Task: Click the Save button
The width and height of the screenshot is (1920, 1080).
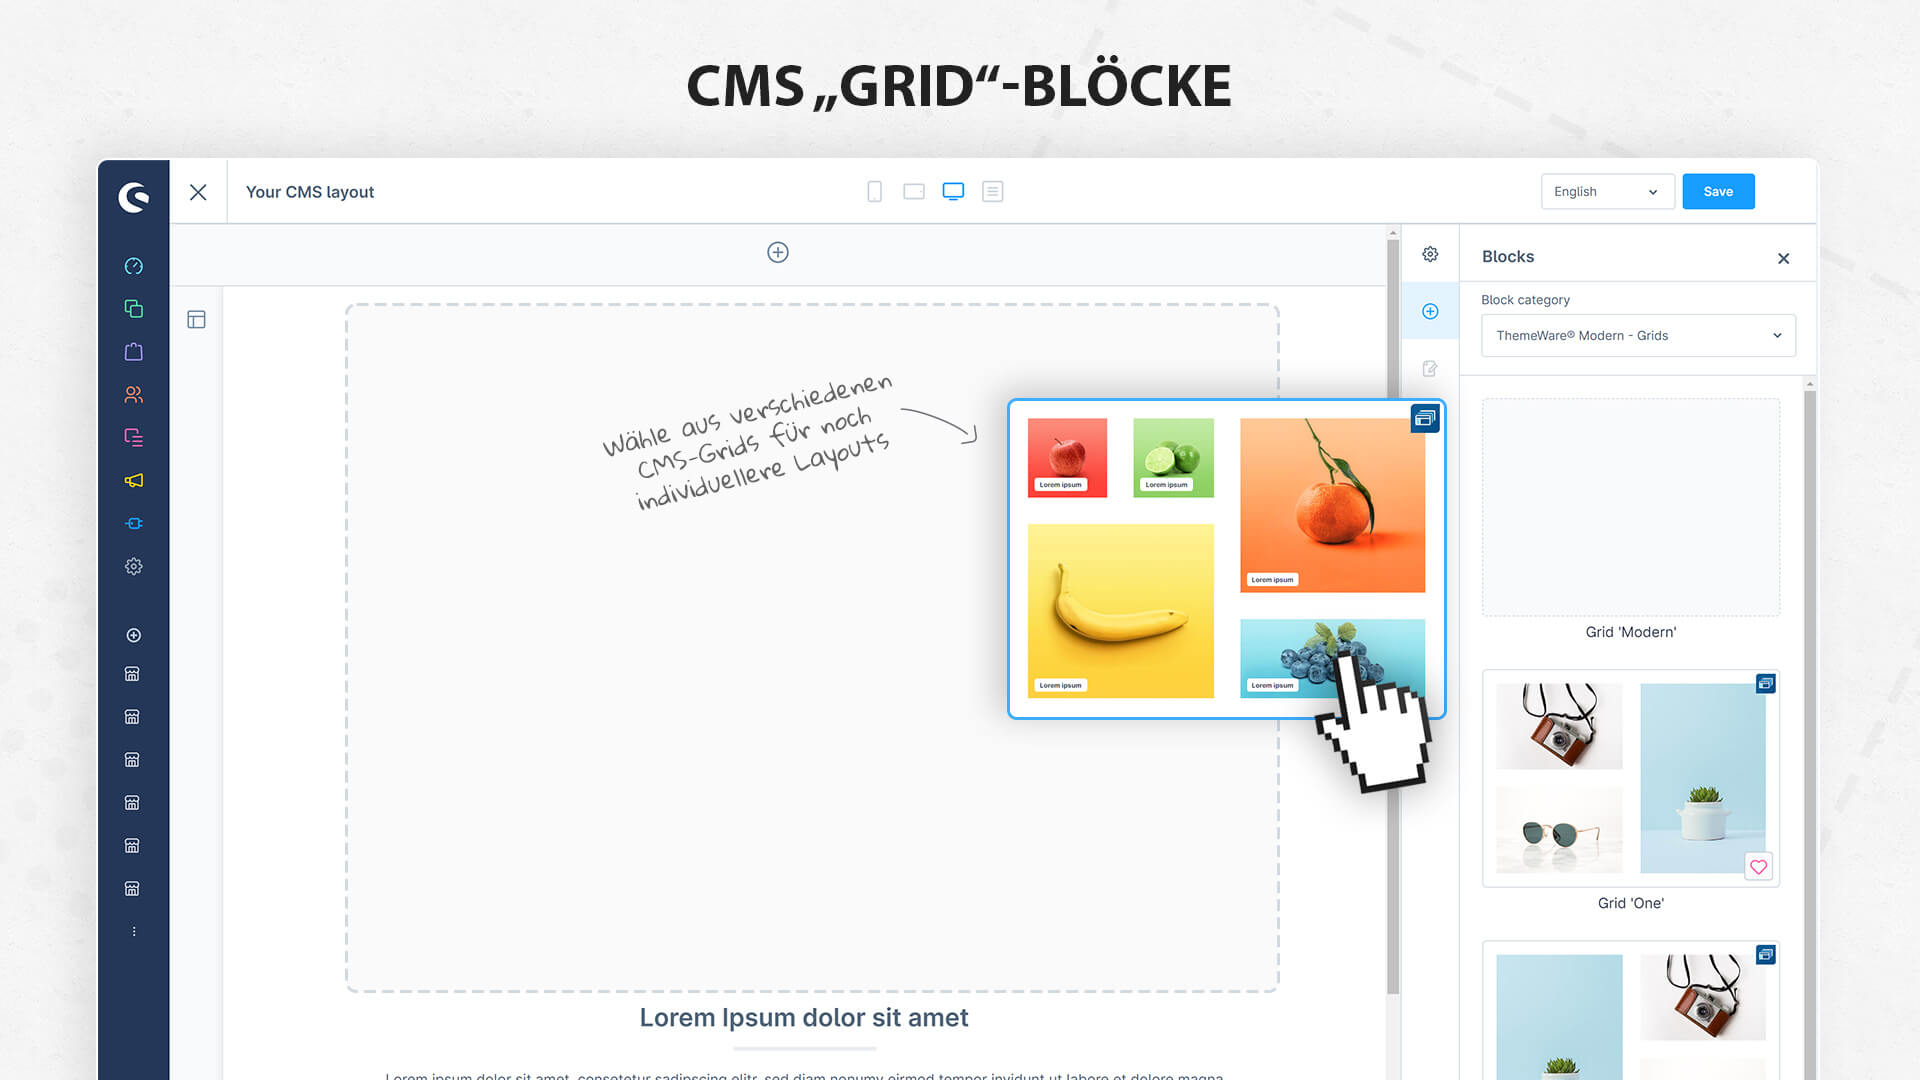Action: click(1718, 191)
